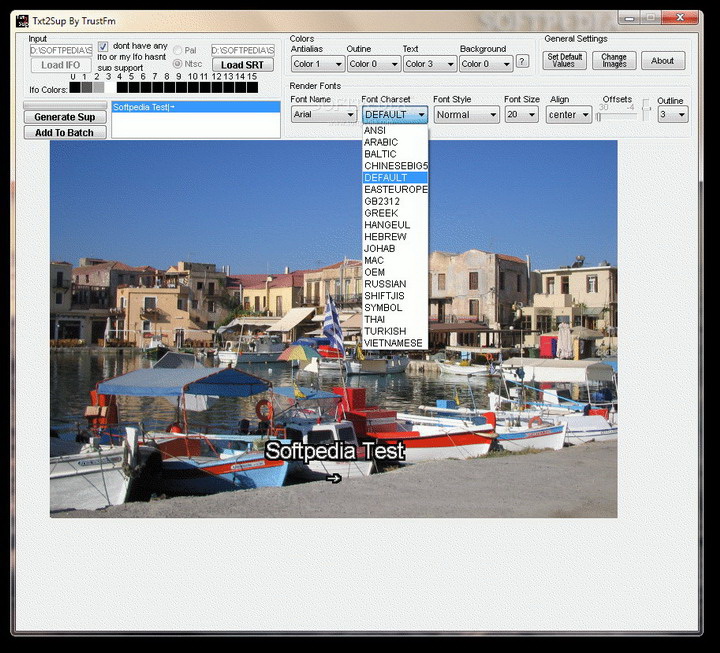Click Ifo color swatch 12
720x653 pixels.
pos(217,88)
